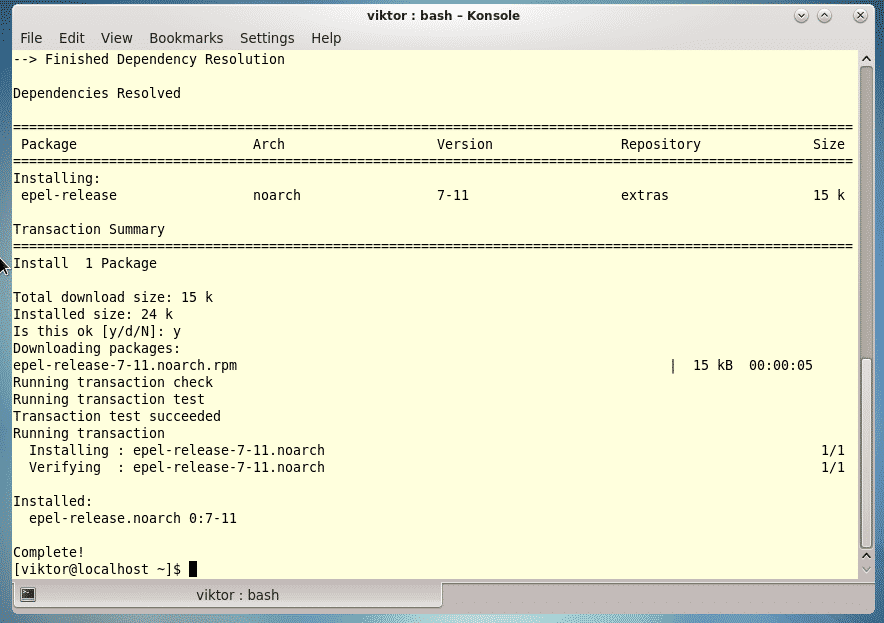Open the Settings menu
Image resolution: width=884 pixels, height=623 pixels.
(267, 38)
